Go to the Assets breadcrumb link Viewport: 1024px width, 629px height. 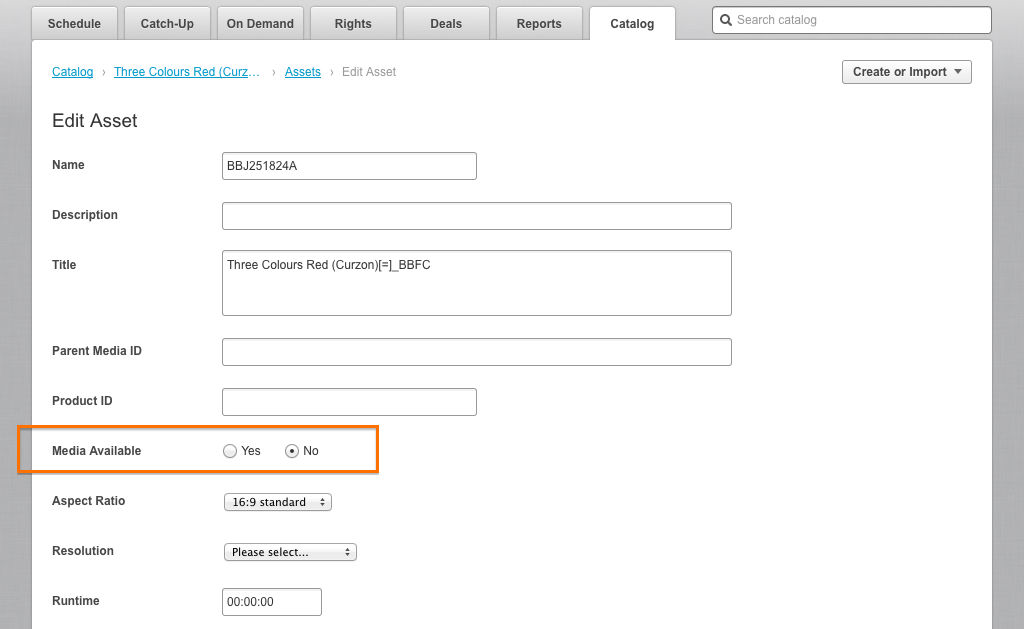(x=302, y=72)
